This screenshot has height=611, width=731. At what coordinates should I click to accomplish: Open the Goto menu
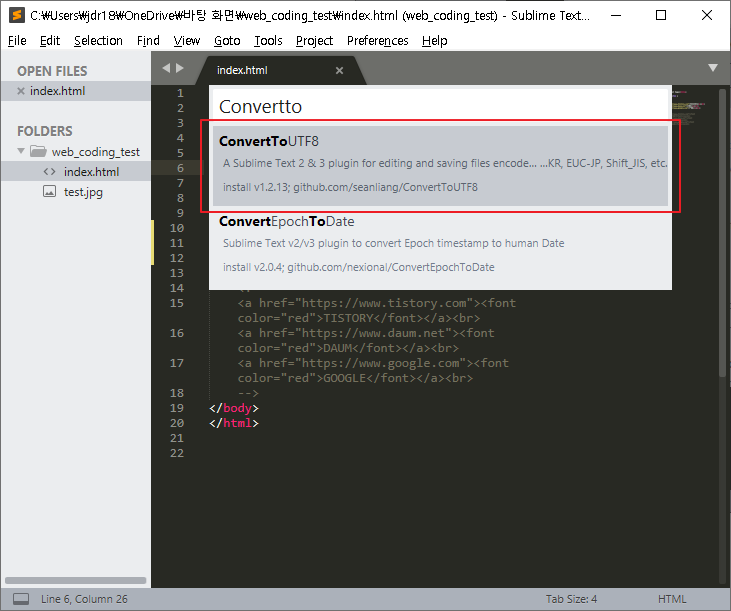click(x=227, y=41)
